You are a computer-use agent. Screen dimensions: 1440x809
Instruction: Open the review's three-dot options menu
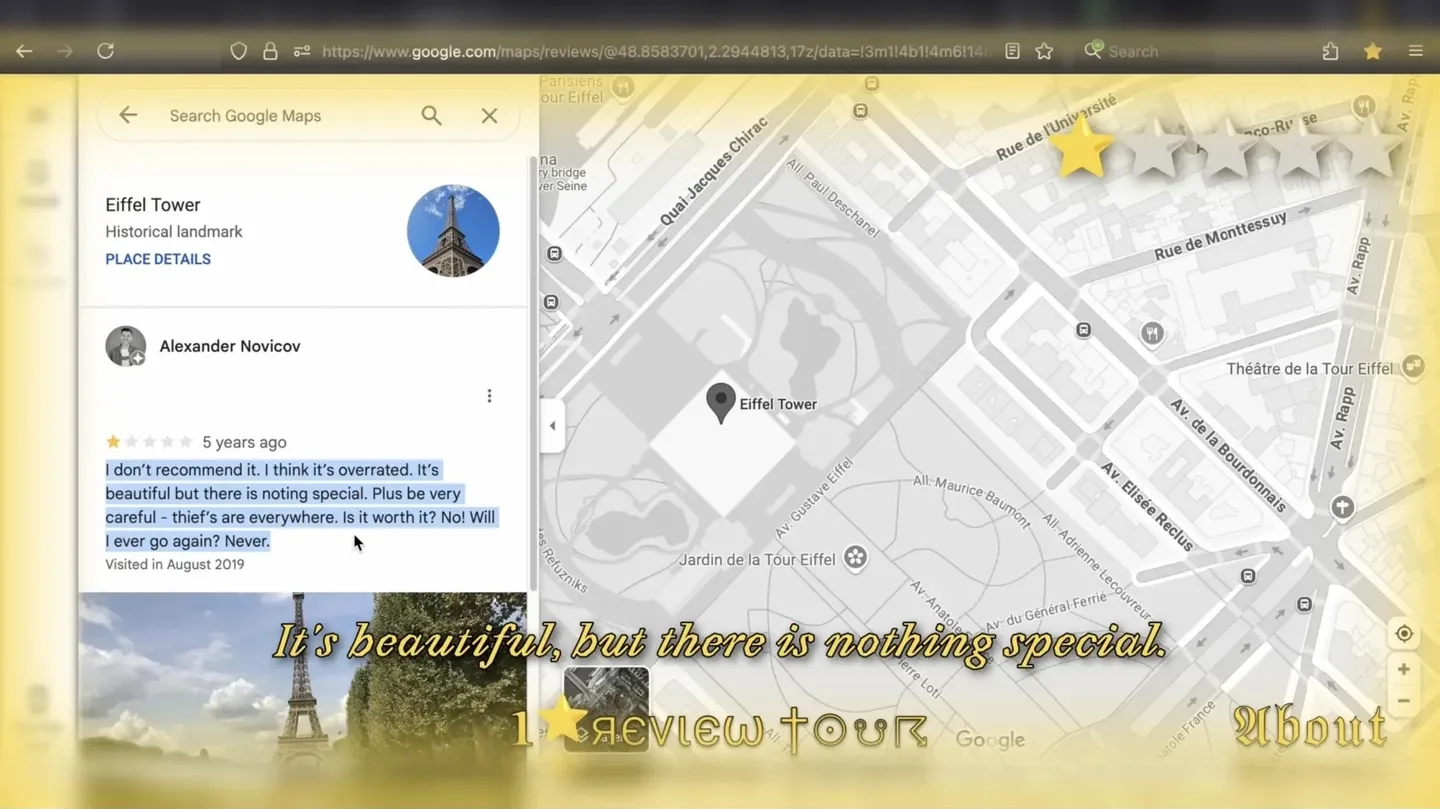tap(489, 396)
